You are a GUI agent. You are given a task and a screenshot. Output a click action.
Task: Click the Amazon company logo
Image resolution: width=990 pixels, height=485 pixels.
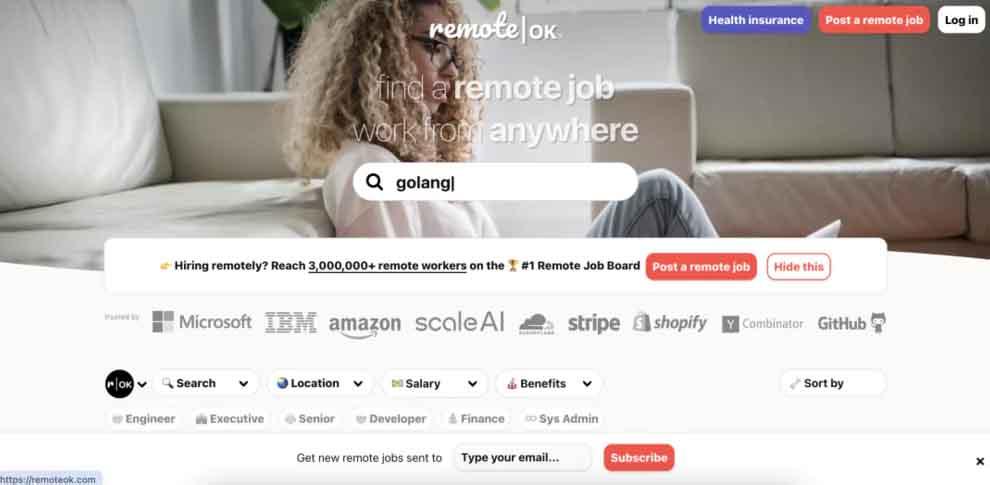click(x=365, y=325)
